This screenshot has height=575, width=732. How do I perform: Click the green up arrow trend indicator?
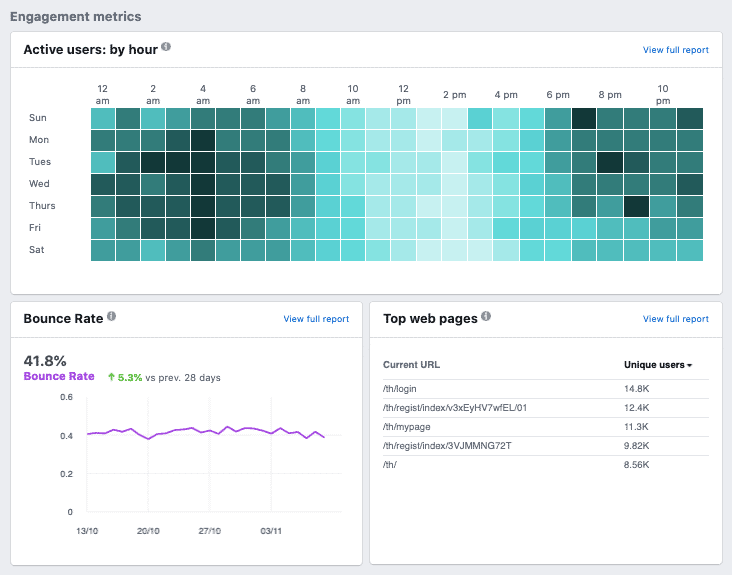pyautogui.click(x=111, y=377)
